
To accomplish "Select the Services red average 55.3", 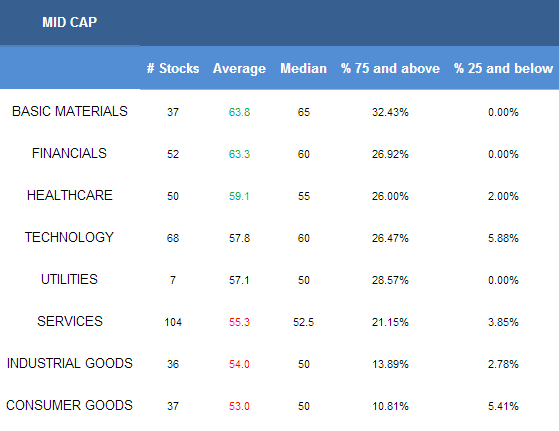I will click(x=239, y=322).
